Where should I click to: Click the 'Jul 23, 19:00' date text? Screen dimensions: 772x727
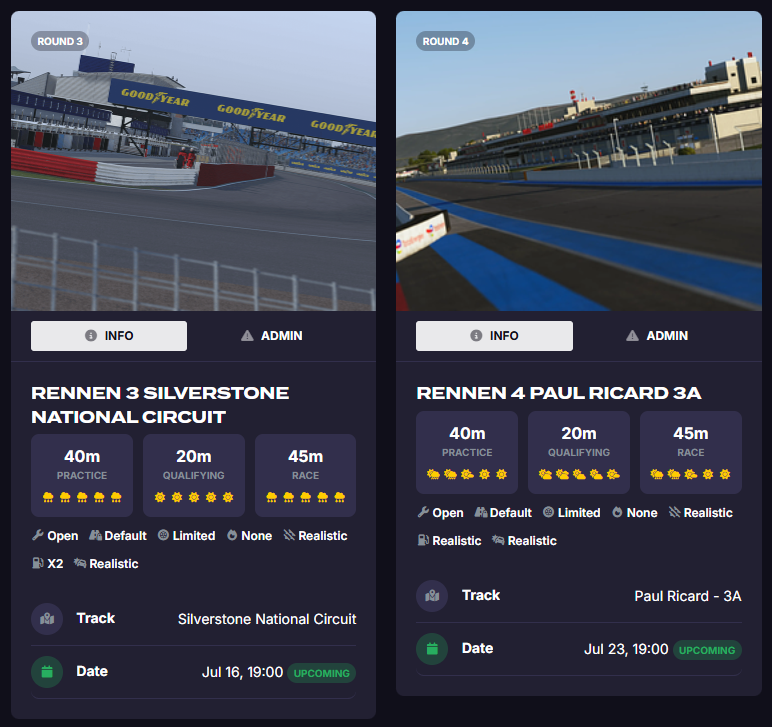click(626, 649)
